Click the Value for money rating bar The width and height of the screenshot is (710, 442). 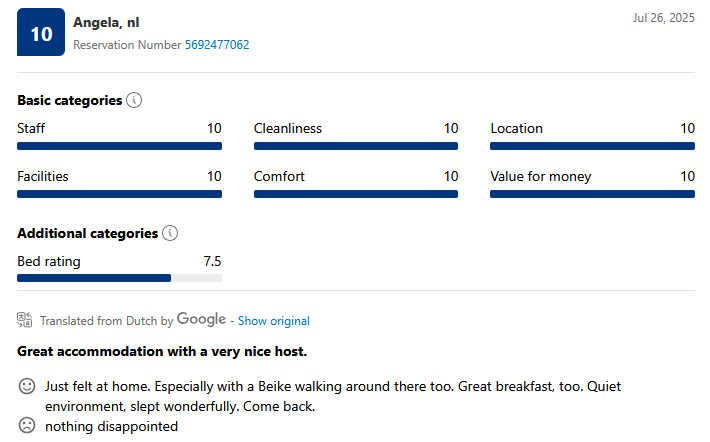[x=592, y=194]
